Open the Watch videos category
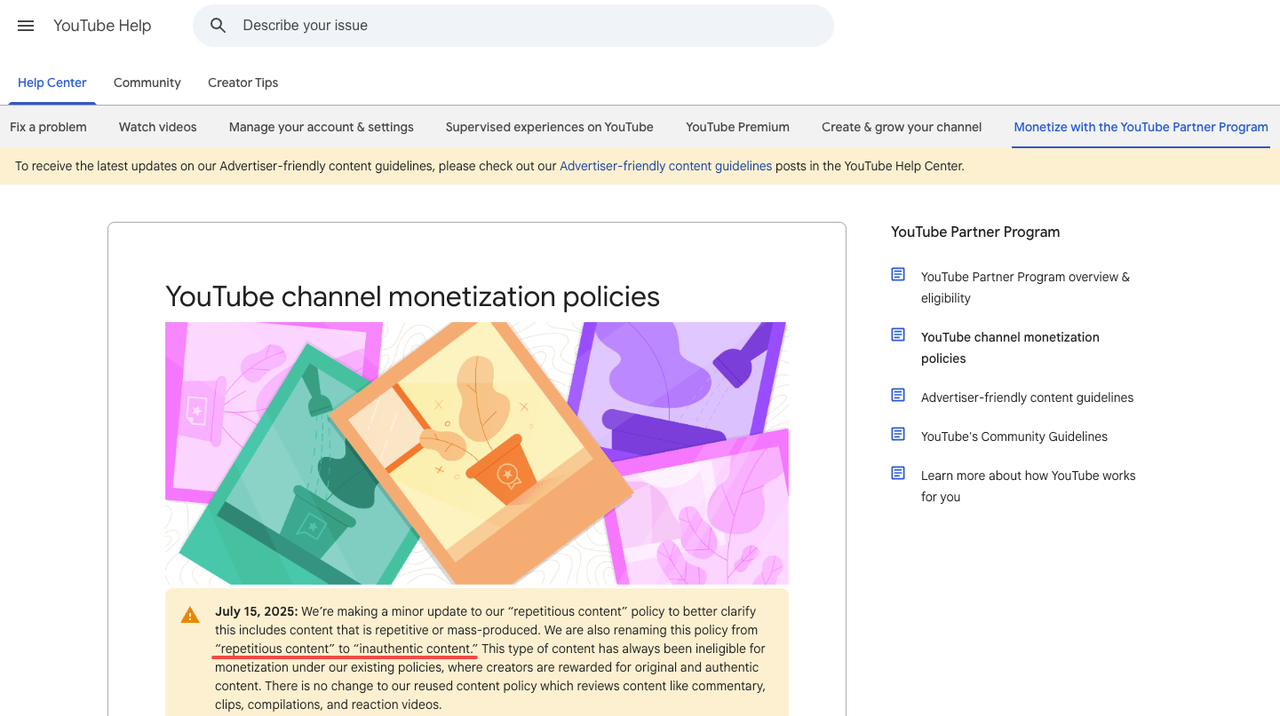 pyautogui.click(x=158, y=127)
